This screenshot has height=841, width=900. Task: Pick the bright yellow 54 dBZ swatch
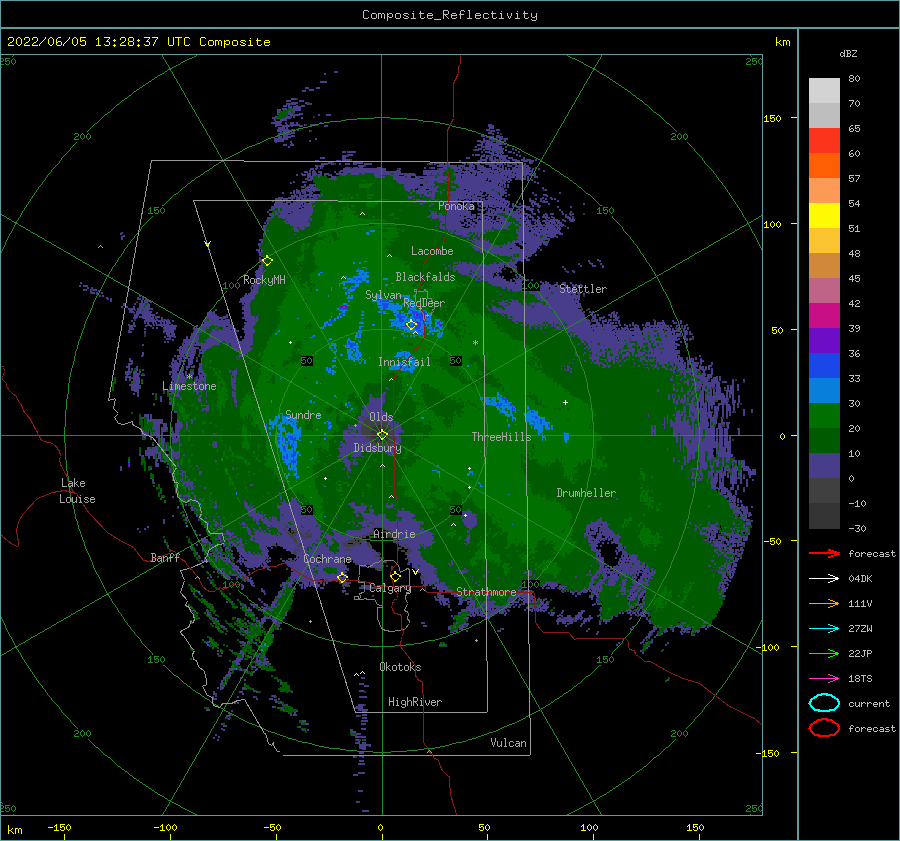point(824,215)
